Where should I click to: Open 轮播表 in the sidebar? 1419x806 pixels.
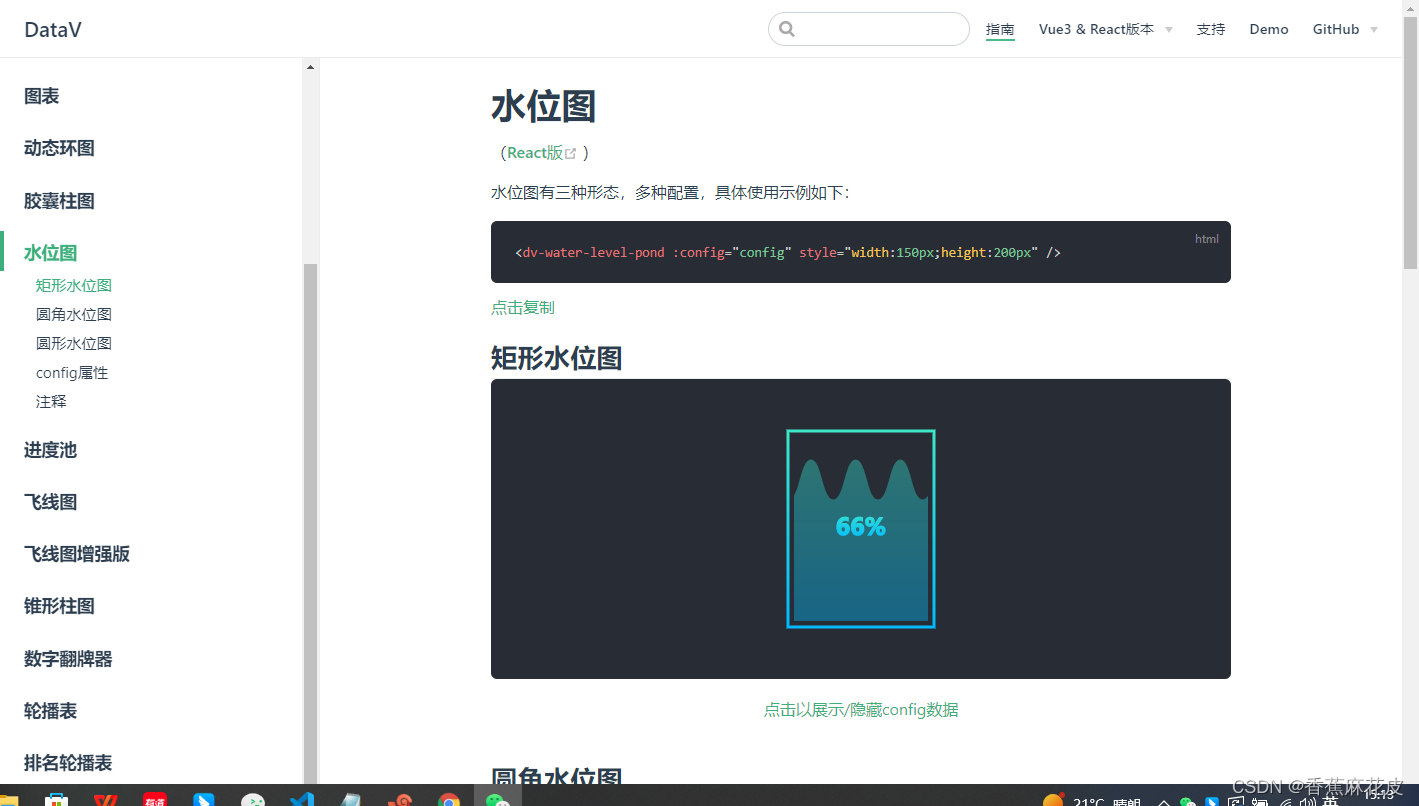51,711
